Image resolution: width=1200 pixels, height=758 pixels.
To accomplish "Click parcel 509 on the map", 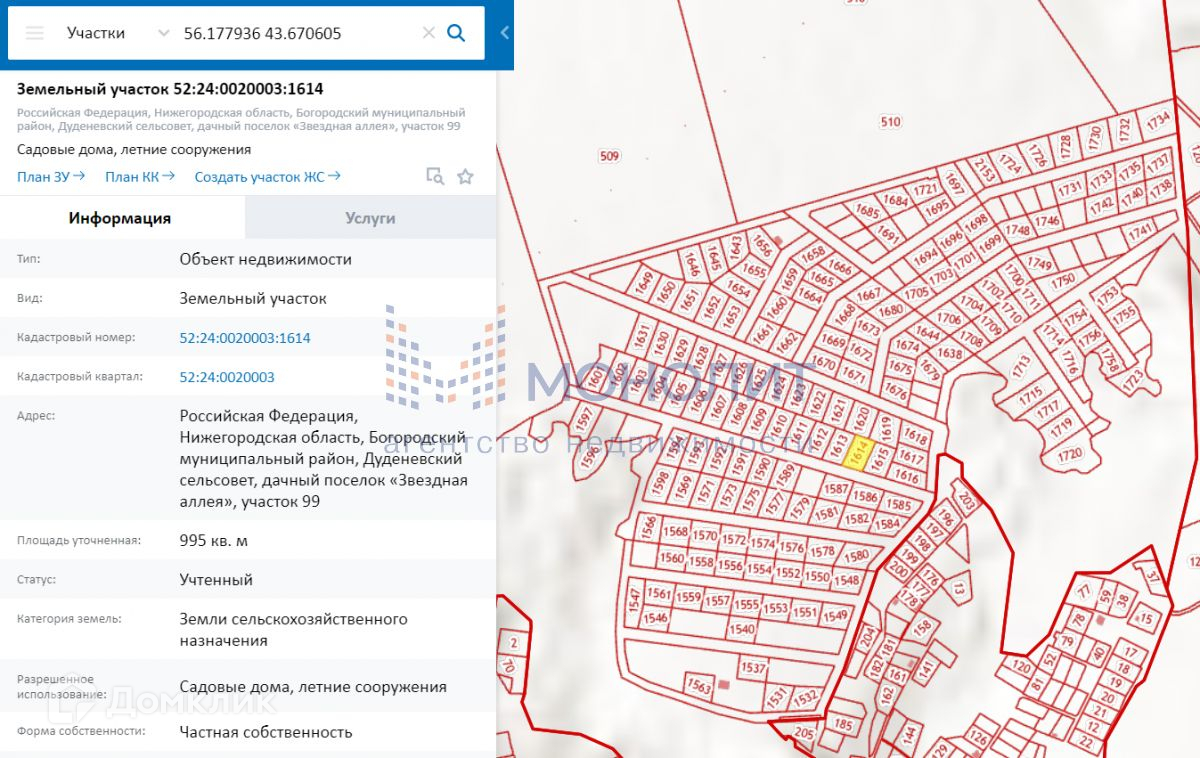I will 609,156.
